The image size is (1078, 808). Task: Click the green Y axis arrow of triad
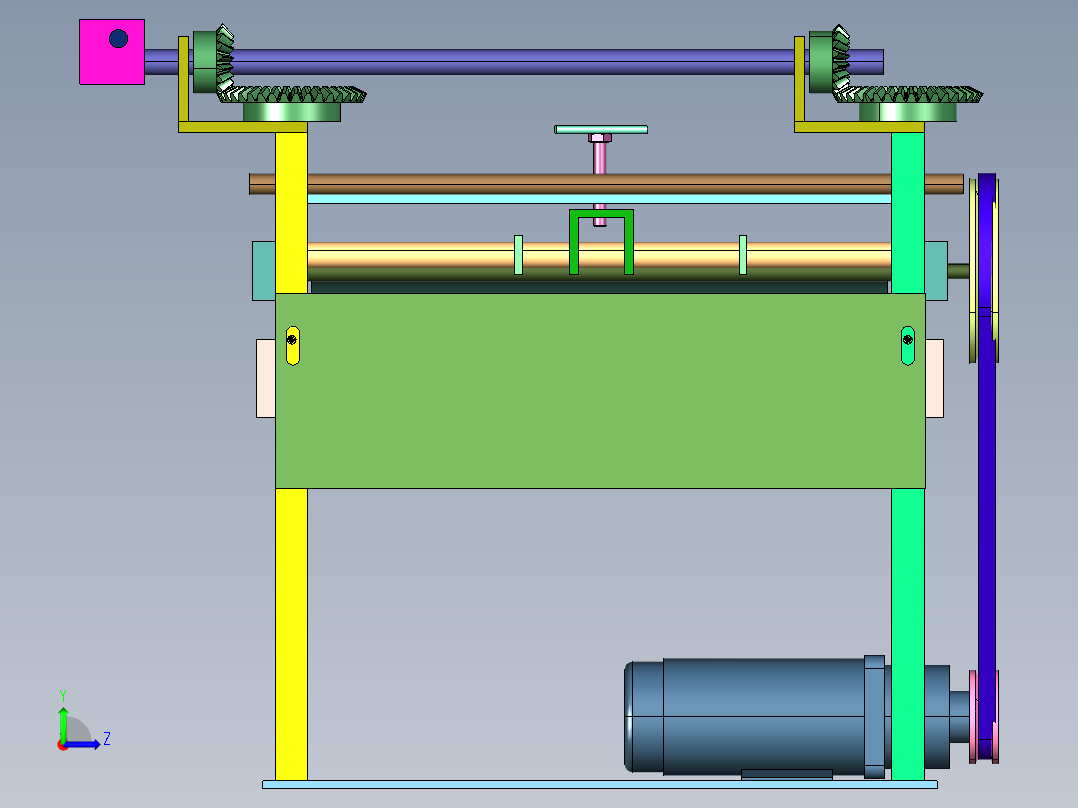[63, 722]
